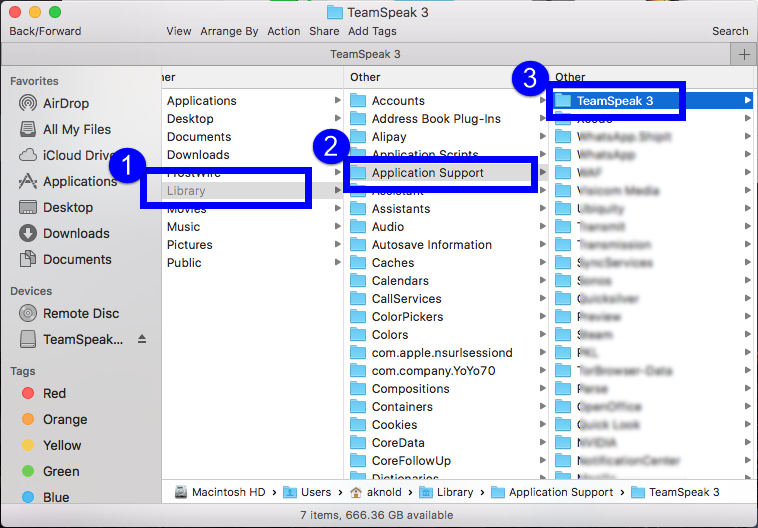758x528 pixels.
Task: Open the Compositions folder
Action: tap(446, 389)
